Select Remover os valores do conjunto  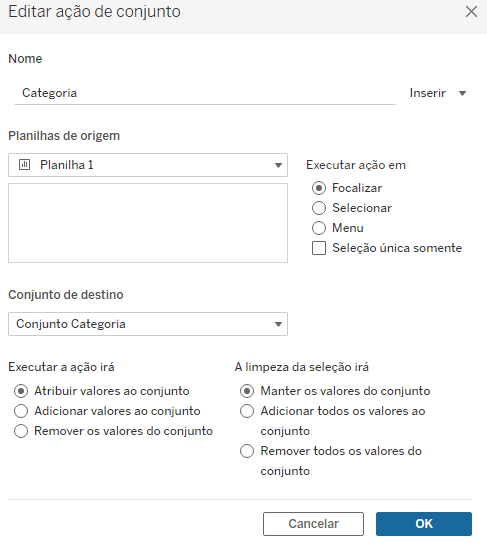tap(21, 431)
